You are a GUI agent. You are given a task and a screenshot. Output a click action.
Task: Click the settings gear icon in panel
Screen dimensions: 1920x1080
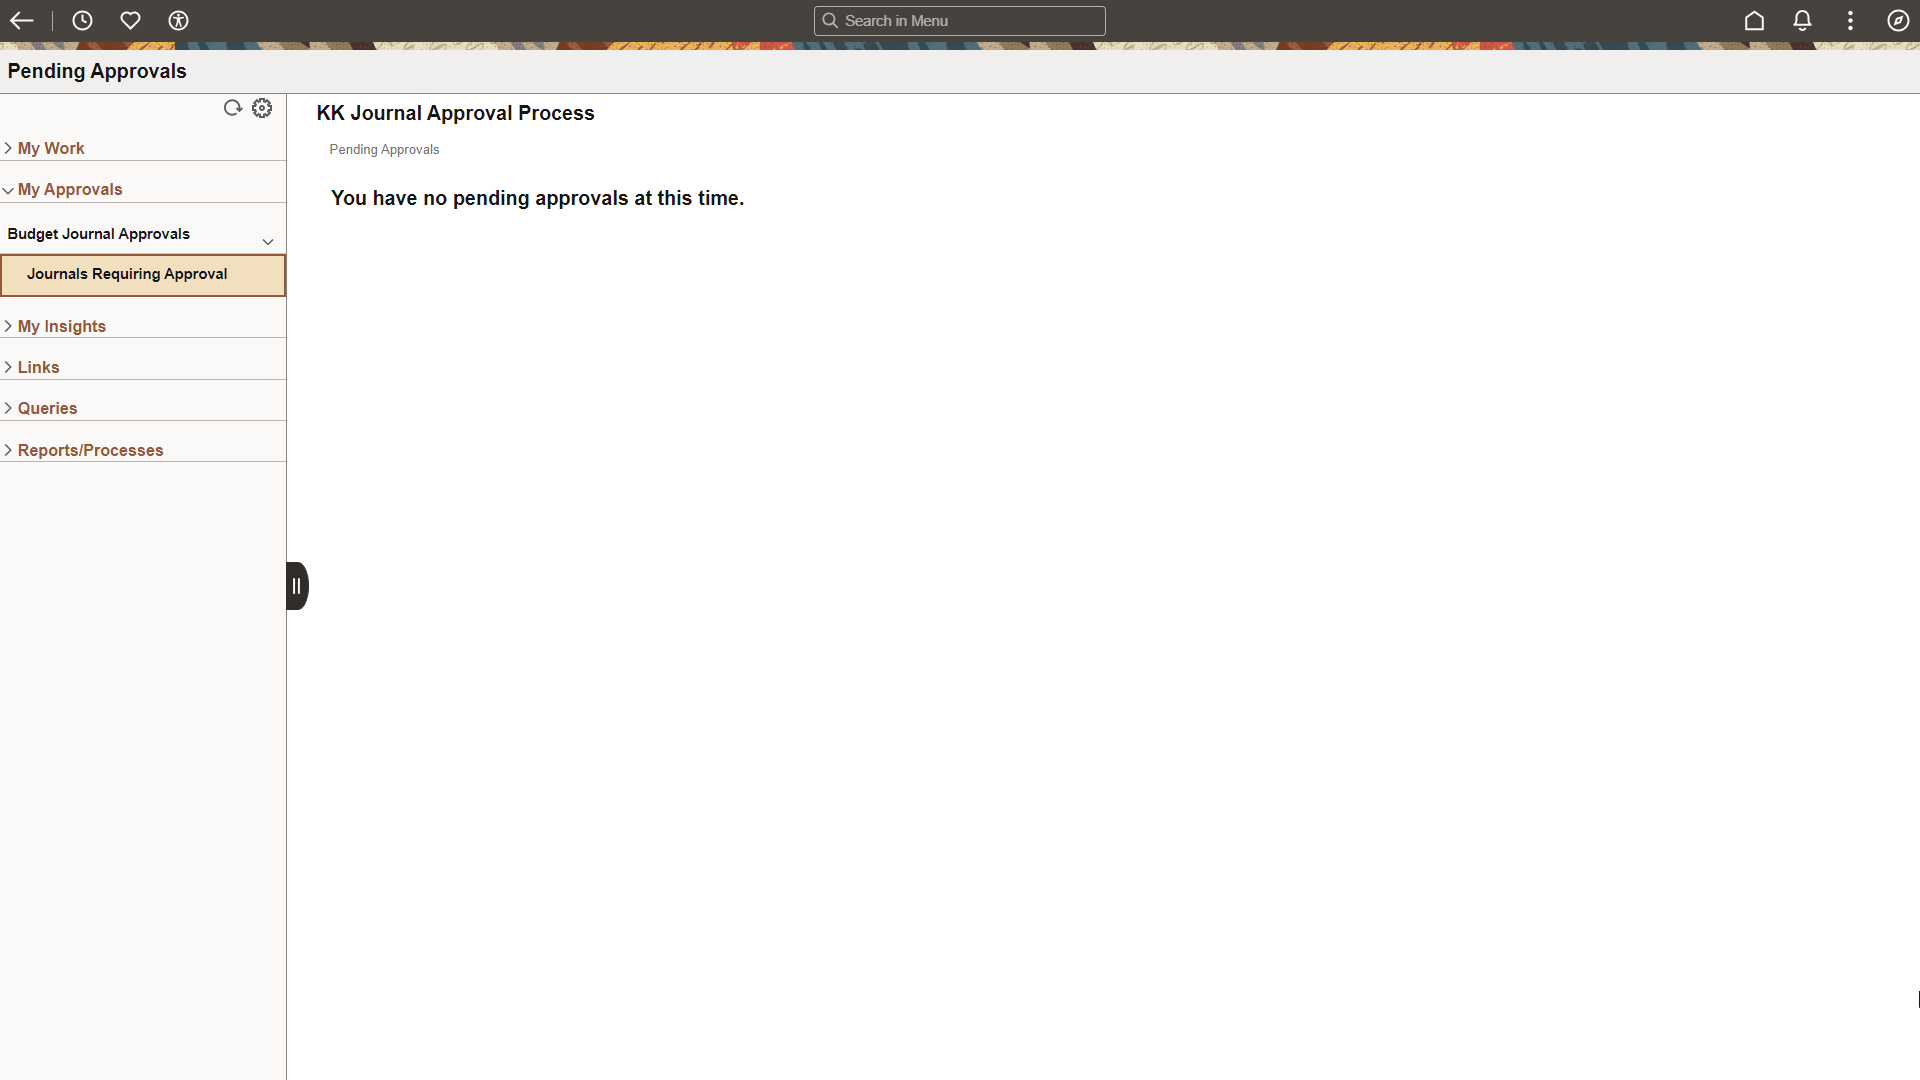coord(262,107)
